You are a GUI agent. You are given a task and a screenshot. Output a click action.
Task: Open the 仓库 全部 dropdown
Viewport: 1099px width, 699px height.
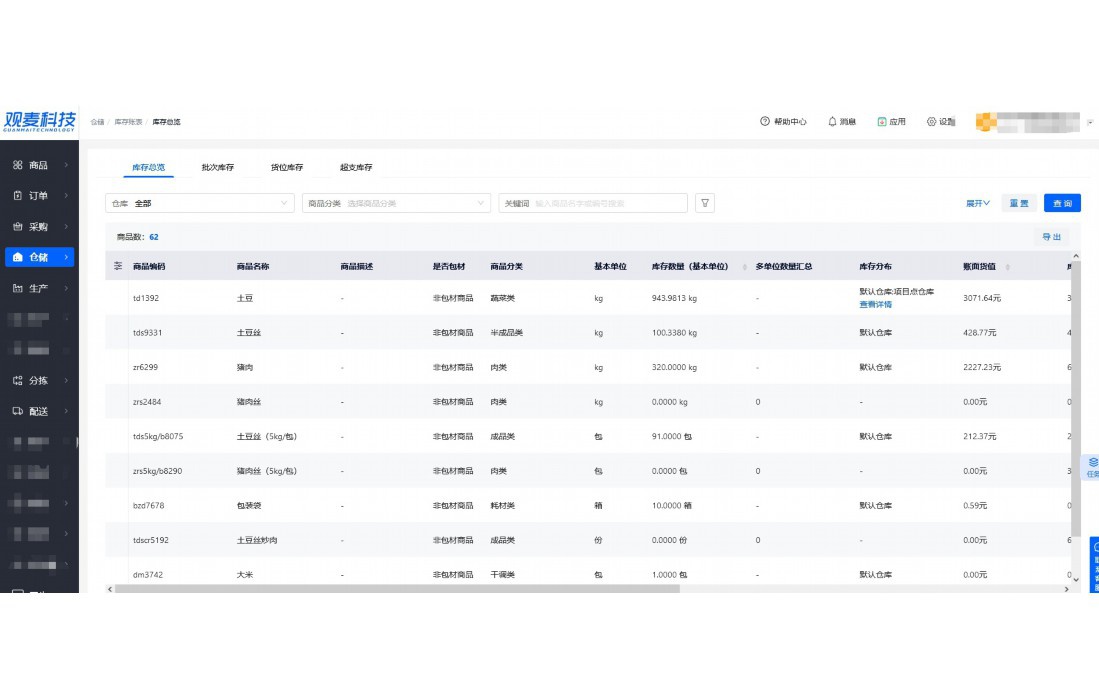pyautogui.click(x=200, y=203)
